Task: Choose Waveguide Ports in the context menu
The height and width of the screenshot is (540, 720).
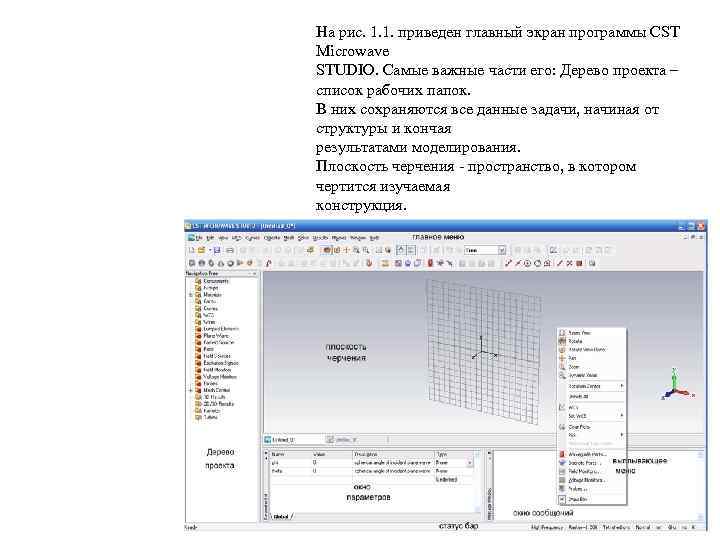Action: [x=588, y=455]
